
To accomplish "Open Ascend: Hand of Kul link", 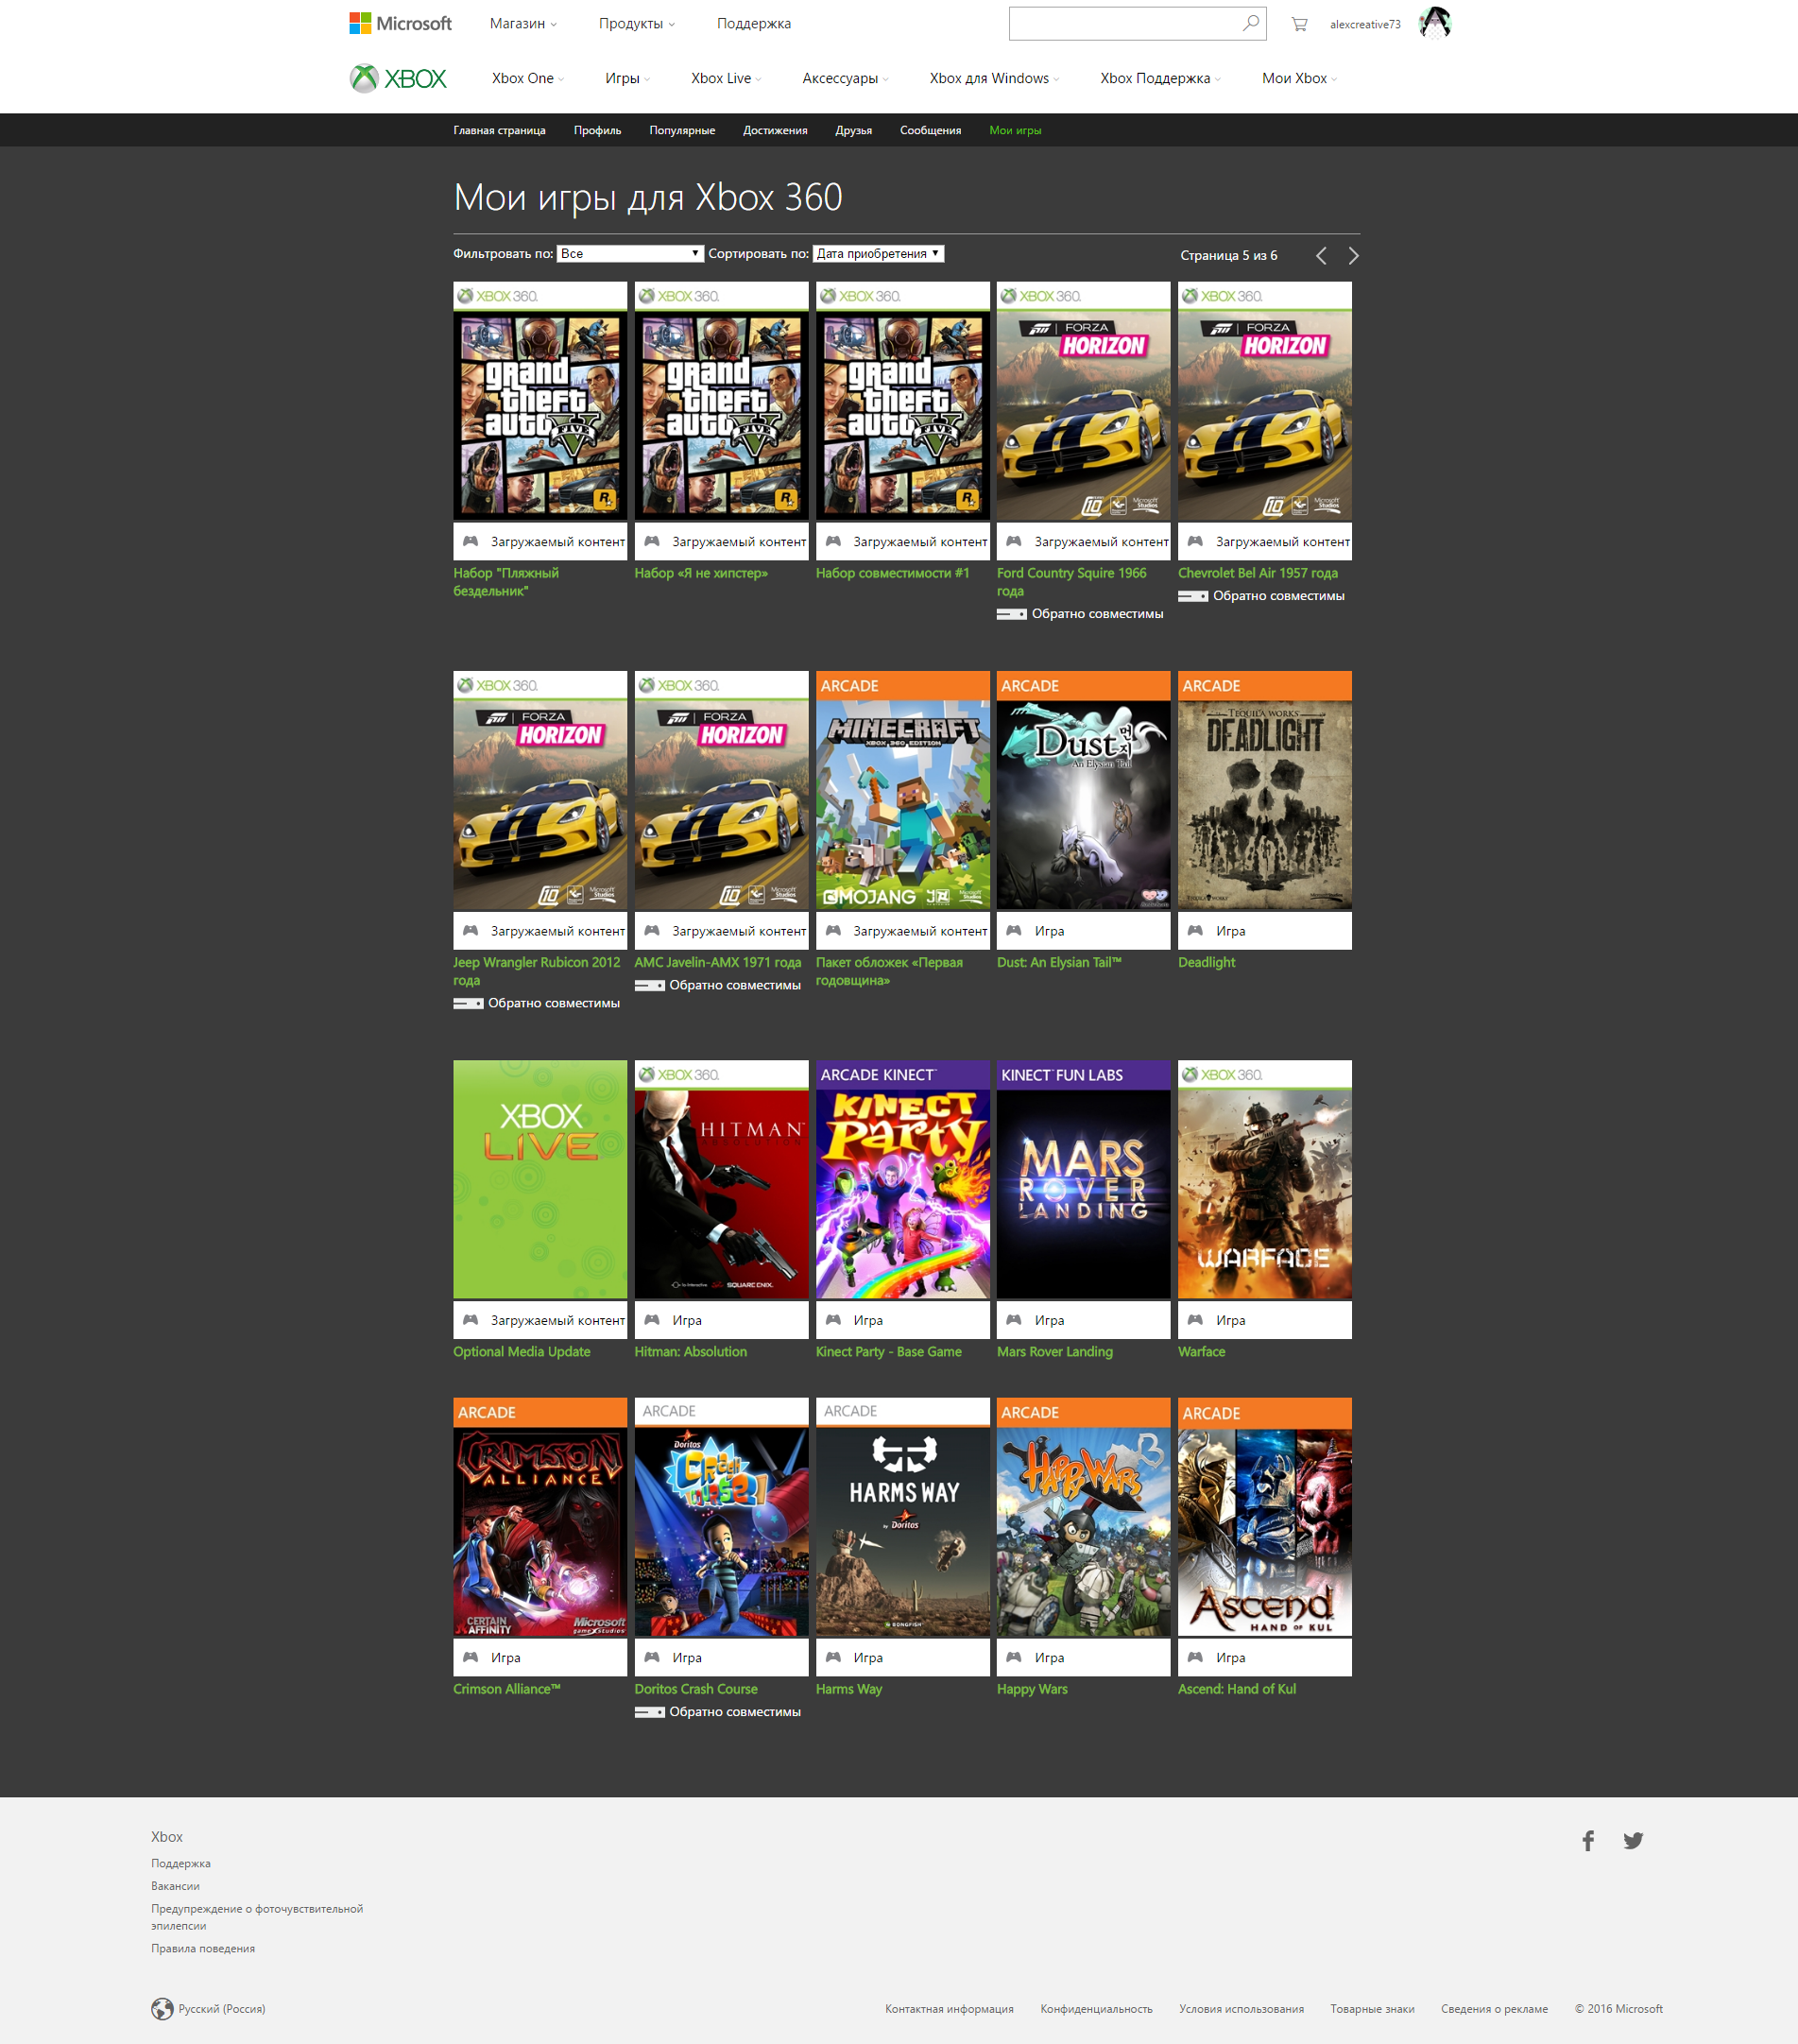I will 1237,1688.
